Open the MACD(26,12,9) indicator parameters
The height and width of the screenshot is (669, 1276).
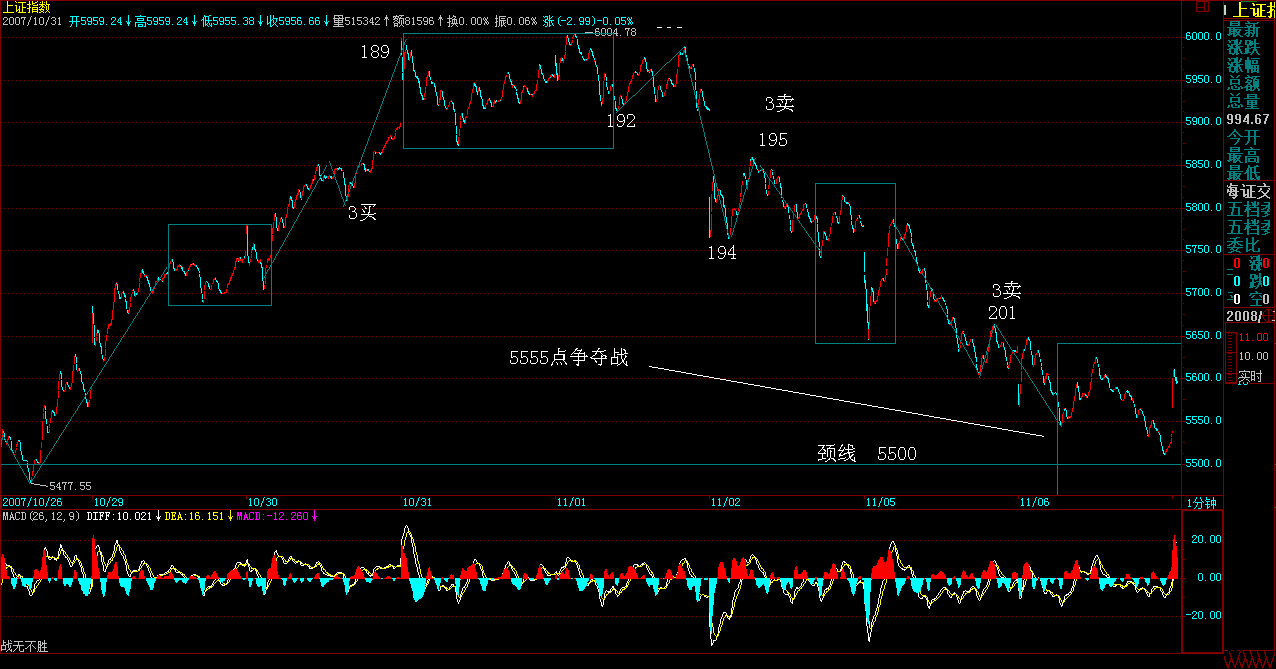pyautogui.click(x=40, y=516)
